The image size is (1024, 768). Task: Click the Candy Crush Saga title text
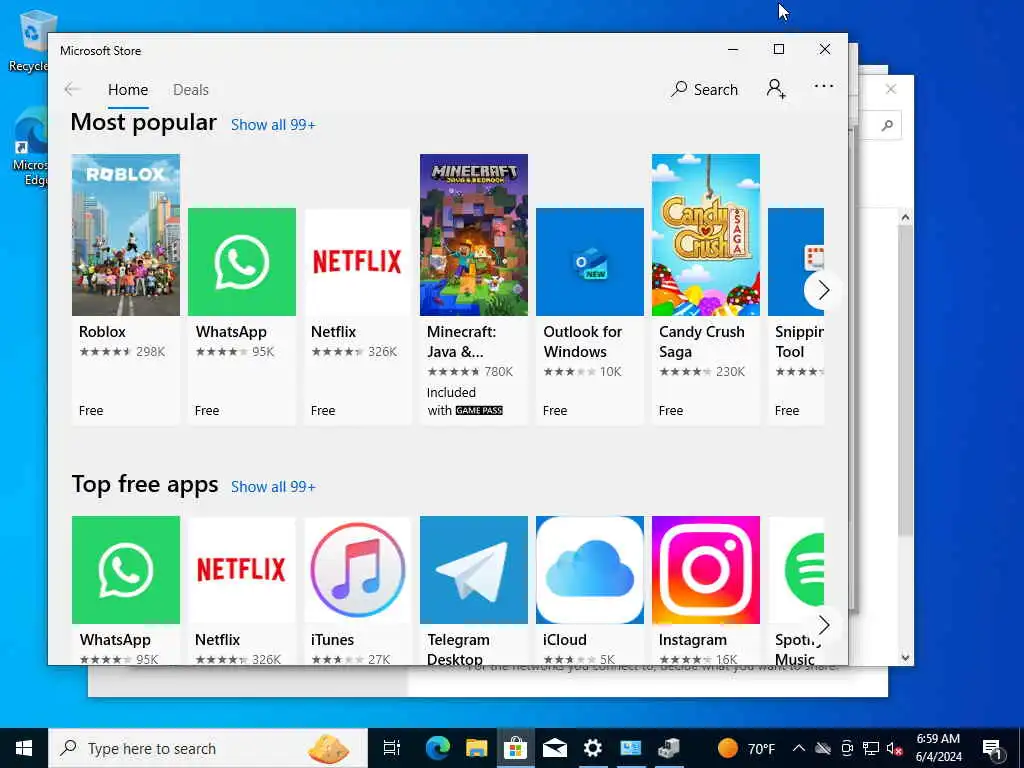[702, 342]
